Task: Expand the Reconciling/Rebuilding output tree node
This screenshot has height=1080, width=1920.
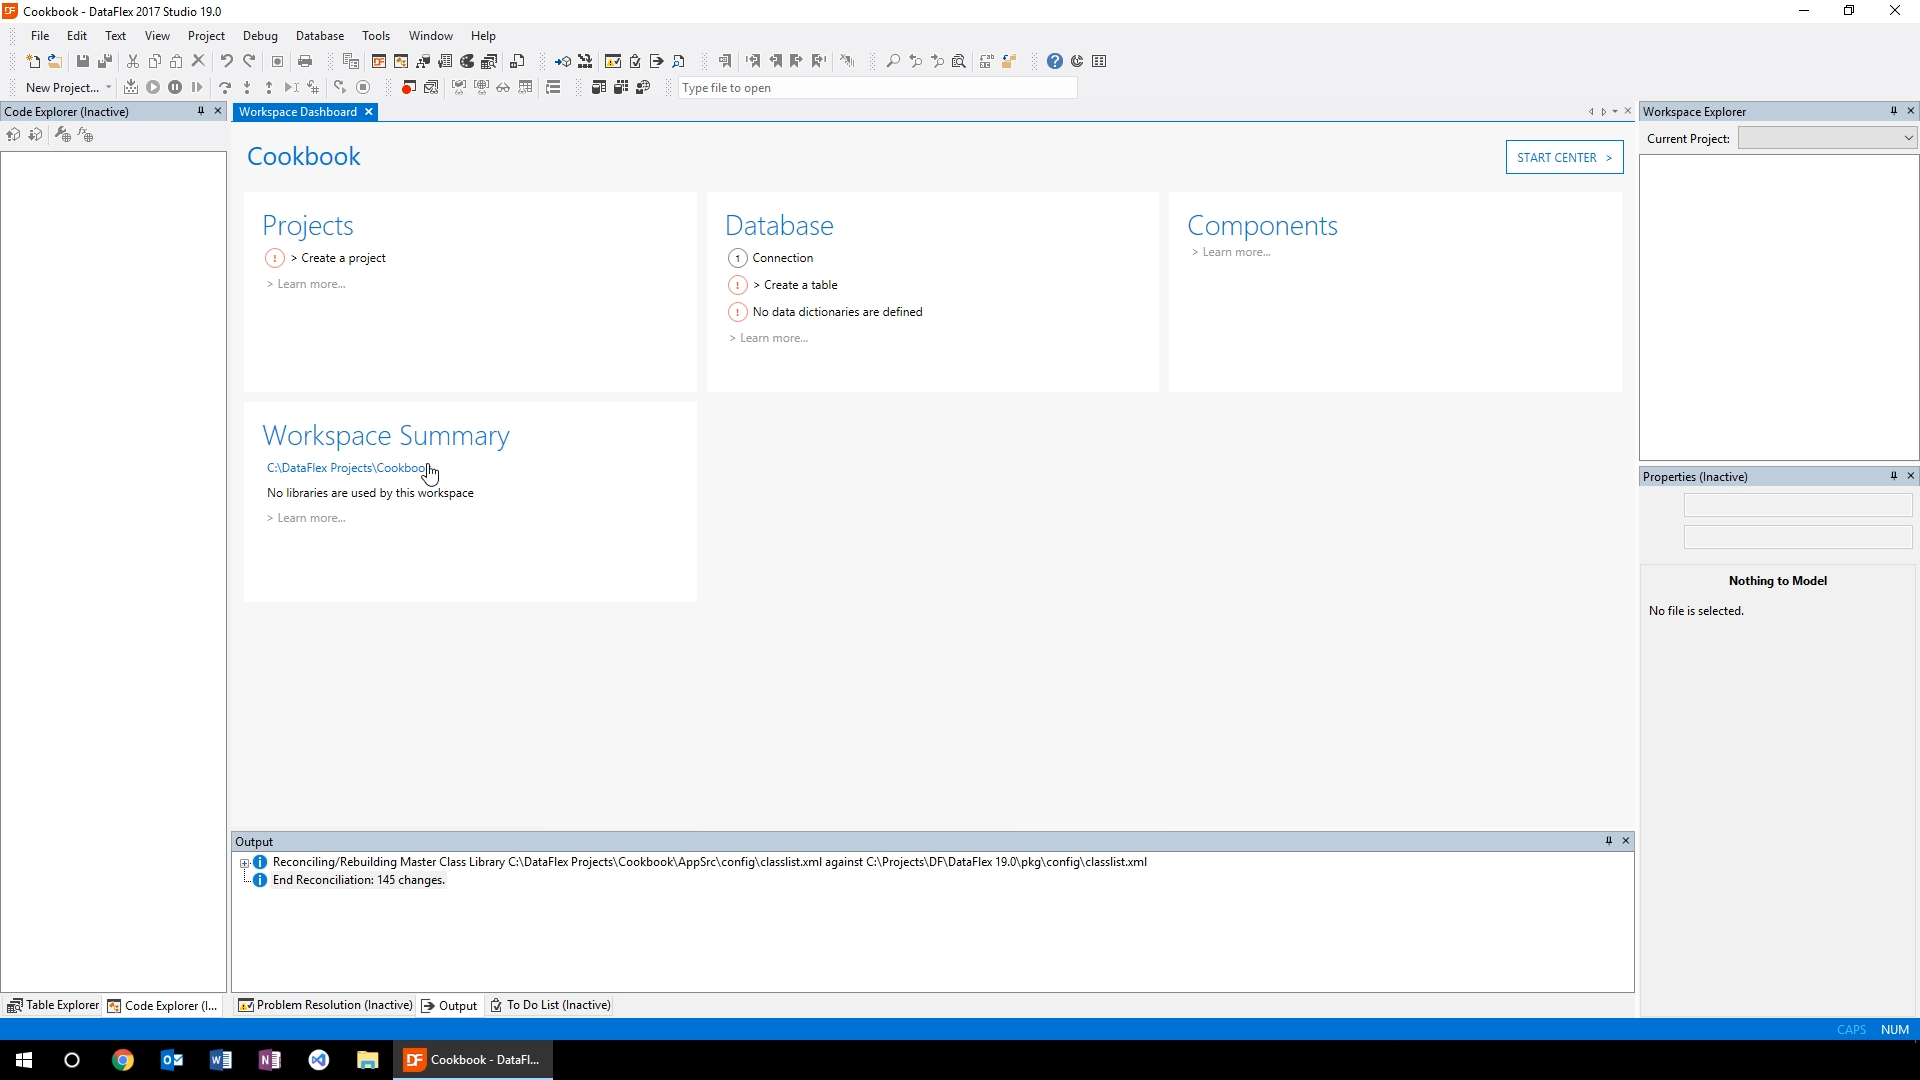Action: pos(244,862)
